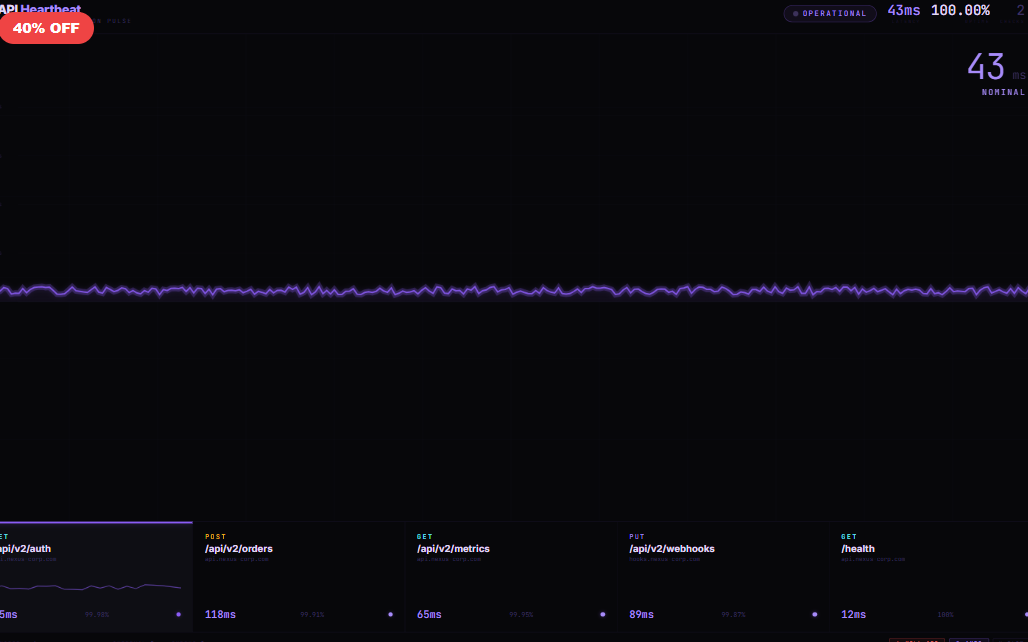Image resolution: width=1028 pixels, height=642 pixels.
Task: Click the large 43 ms NOMINAL readout
Action: click(x=990, y=72)
